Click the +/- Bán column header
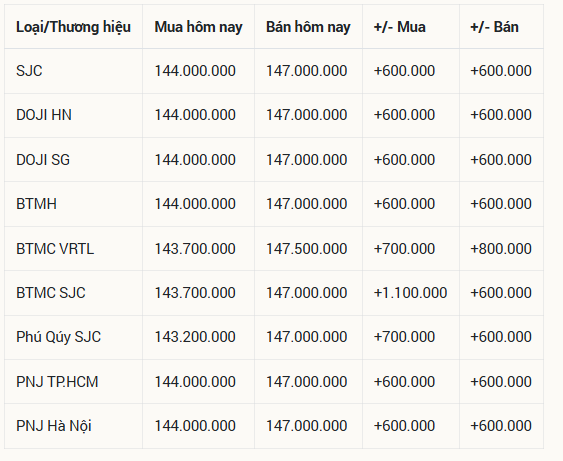 tap(494, 27)
